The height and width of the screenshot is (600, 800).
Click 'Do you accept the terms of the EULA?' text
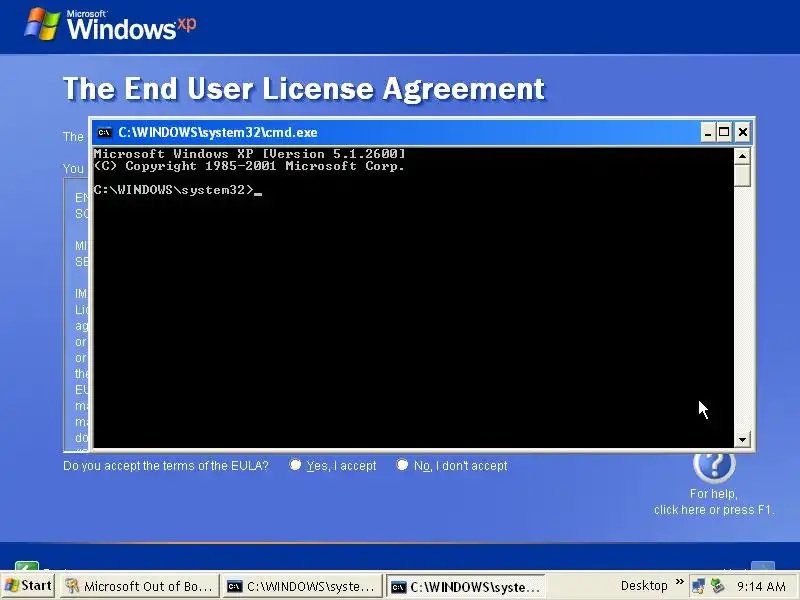point(166,465)
